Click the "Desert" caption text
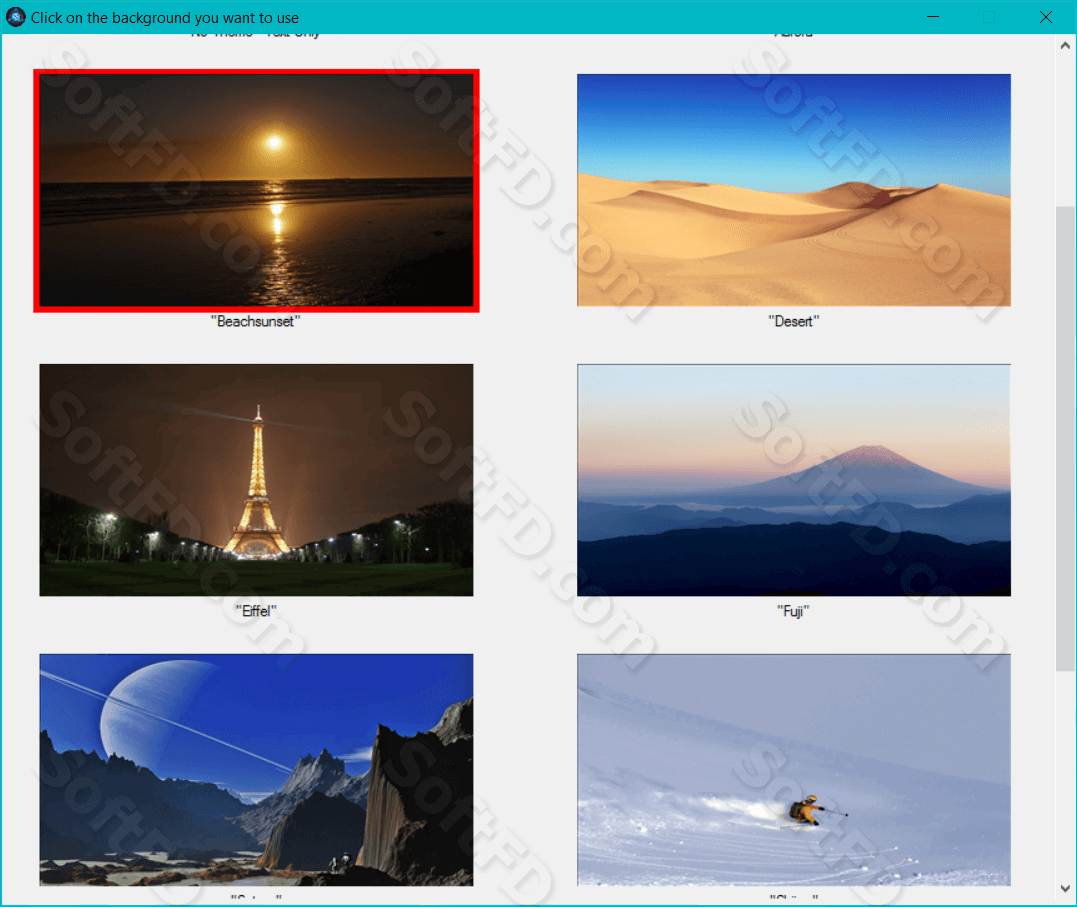Screen dimensions: 1077x907 793,322
